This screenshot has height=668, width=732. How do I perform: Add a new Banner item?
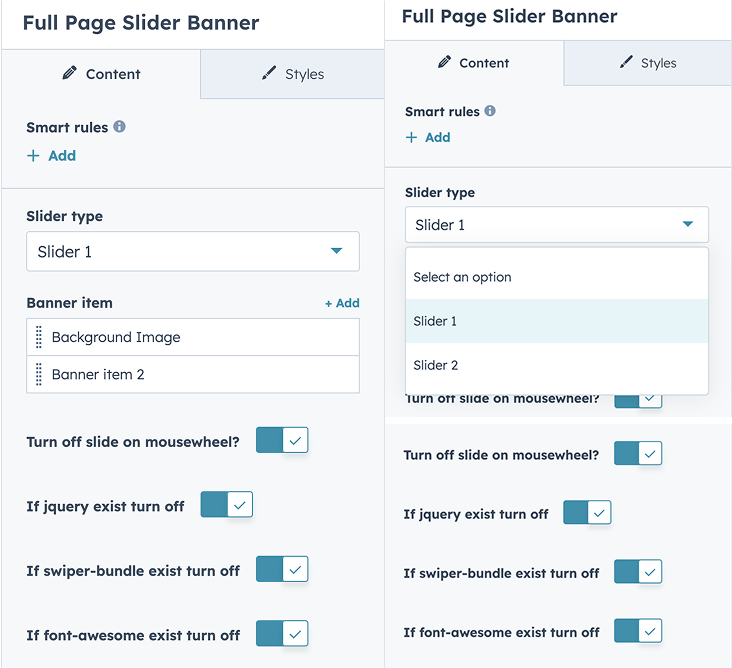coord(342,303)
